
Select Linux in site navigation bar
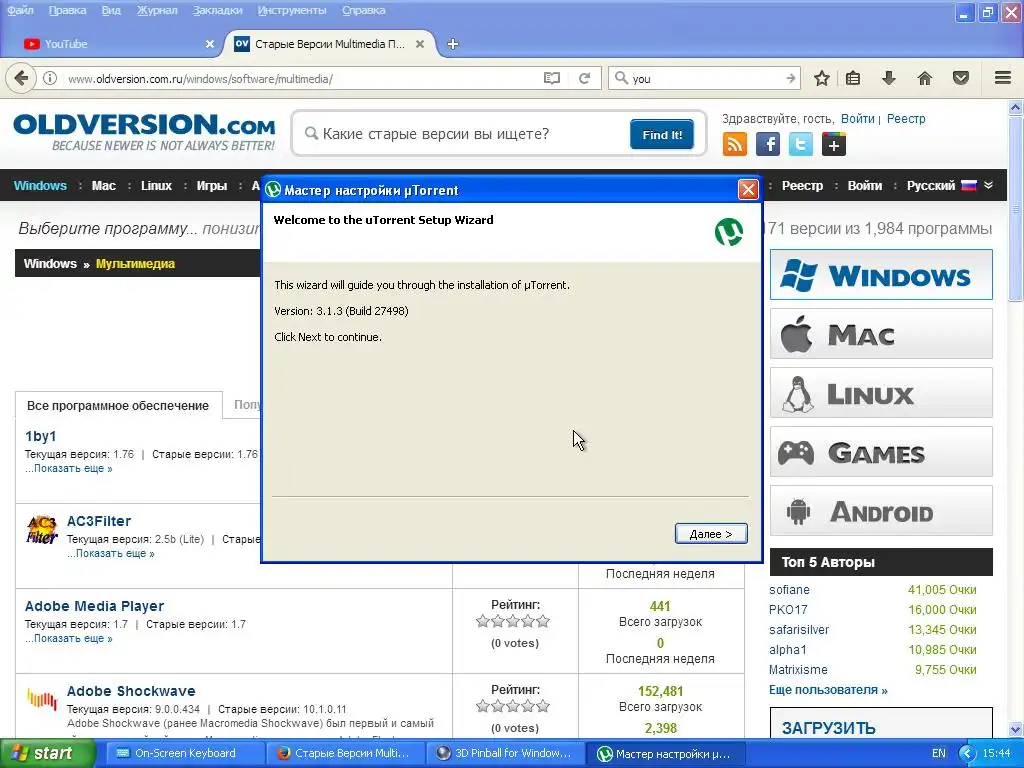[157, 185]
